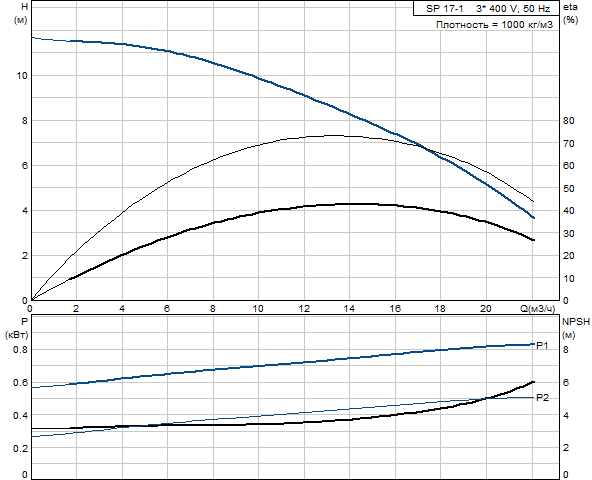Click the end of the blue head curve
This screenshot has height=480, width=592.
point(533,218)
